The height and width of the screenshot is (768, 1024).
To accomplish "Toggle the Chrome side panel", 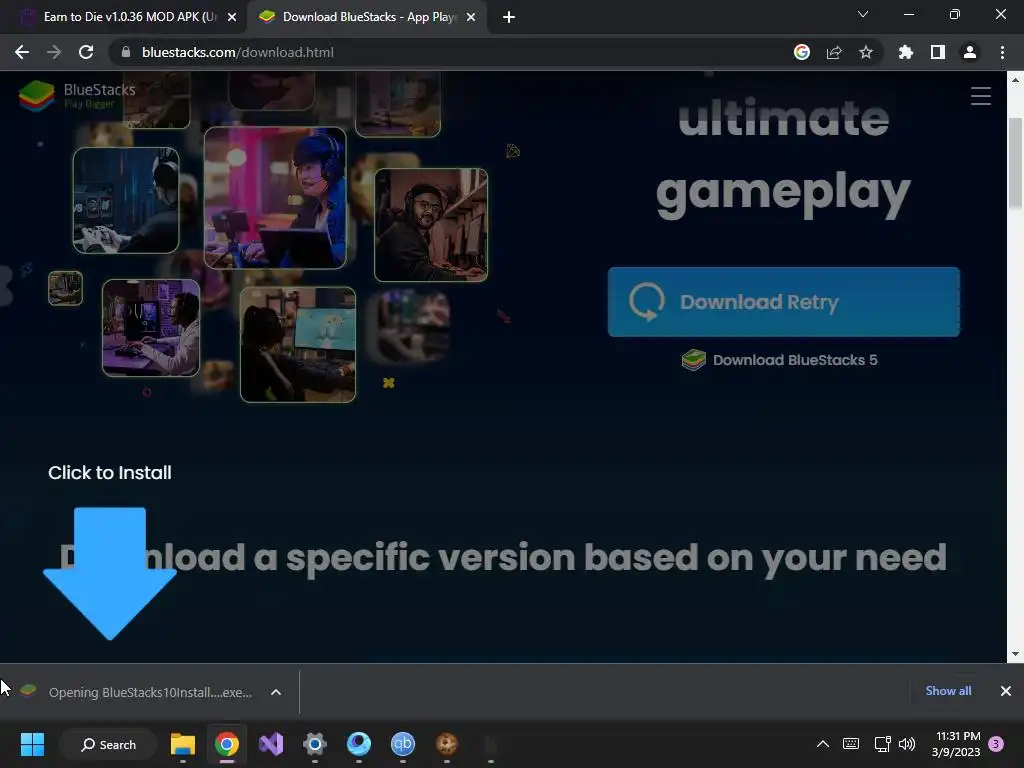I will 938,52.
